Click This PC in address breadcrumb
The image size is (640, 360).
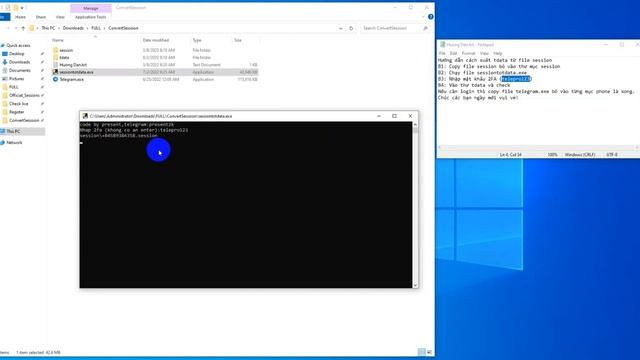(48, 28)
